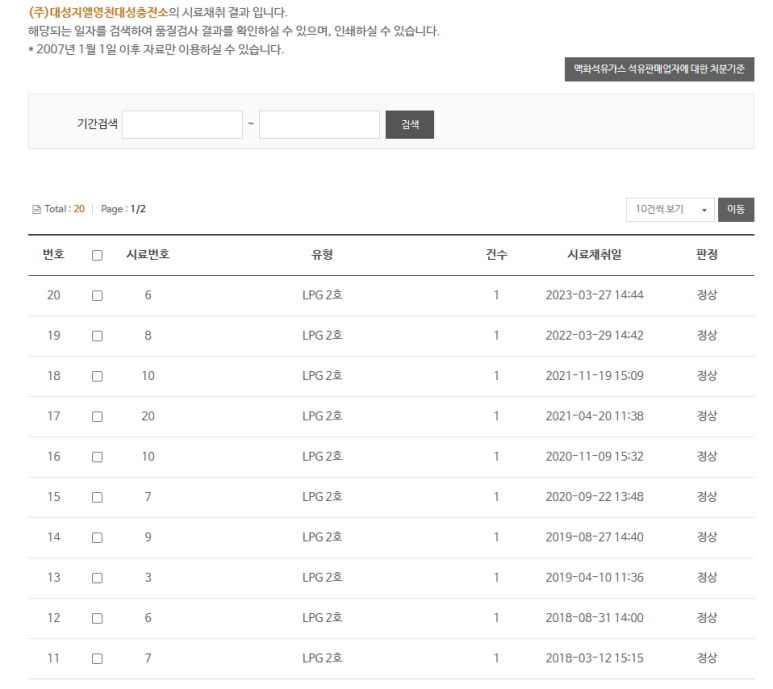Open the 10건씩 보기 dropdown
The height and width of the screenshot is (689, 773).
(670, 209)
